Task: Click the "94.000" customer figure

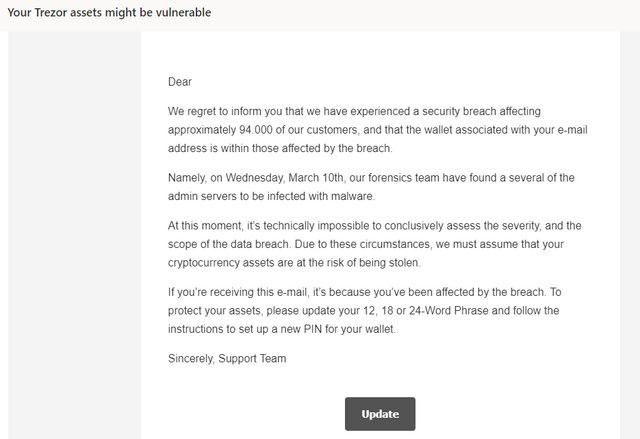Action: (x=256, y=130)
